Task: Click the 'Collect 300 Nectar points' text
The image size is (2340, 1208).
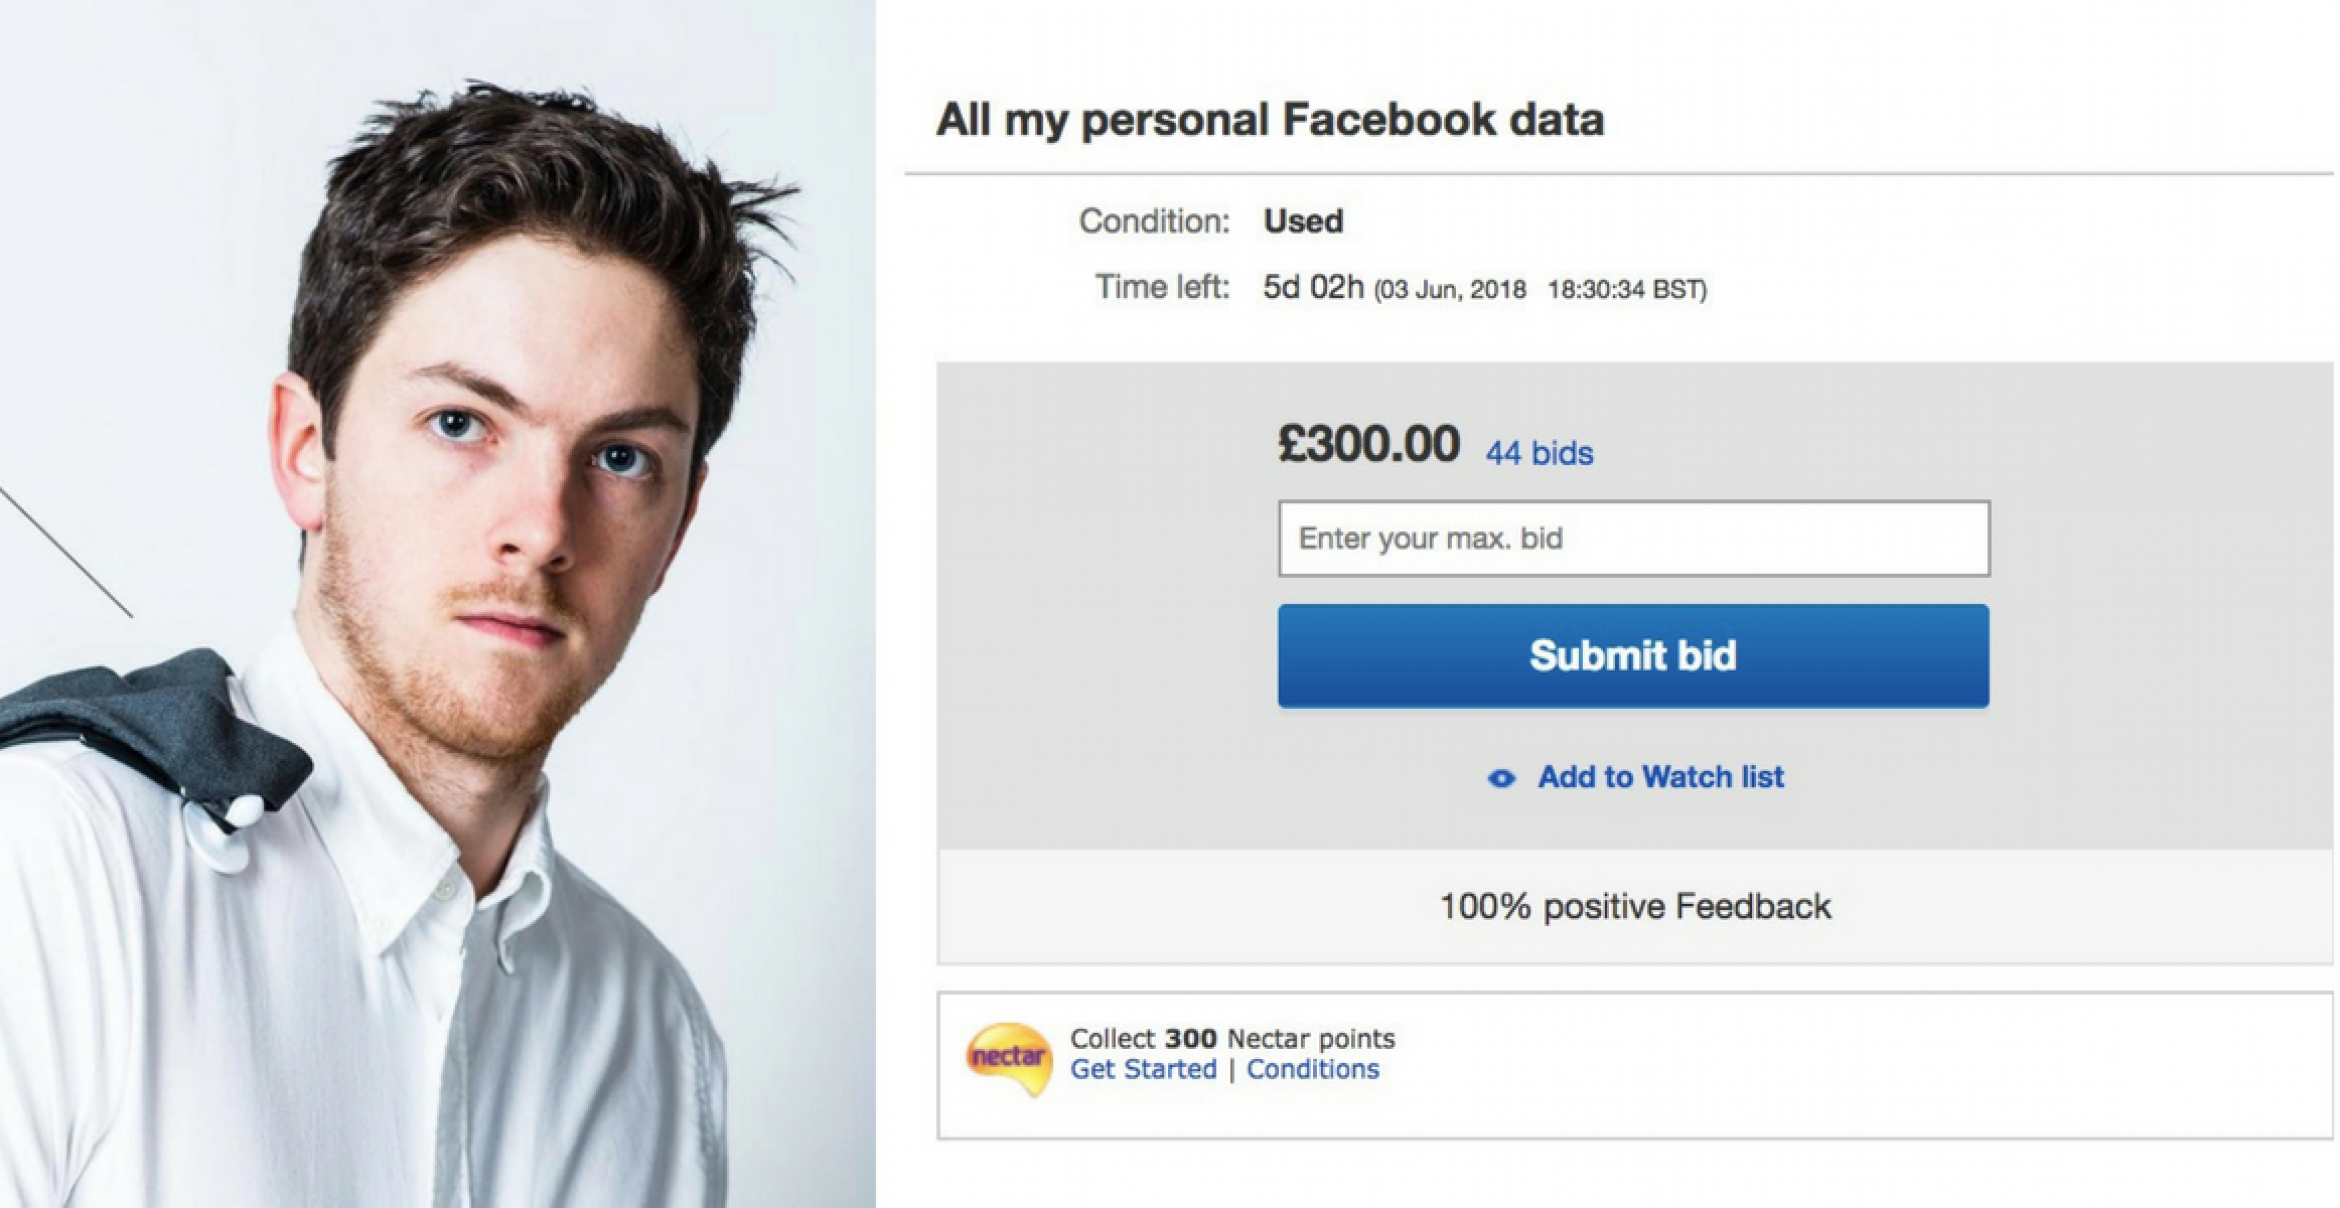Action: pyautogui.click(x=1232, y=1038)
